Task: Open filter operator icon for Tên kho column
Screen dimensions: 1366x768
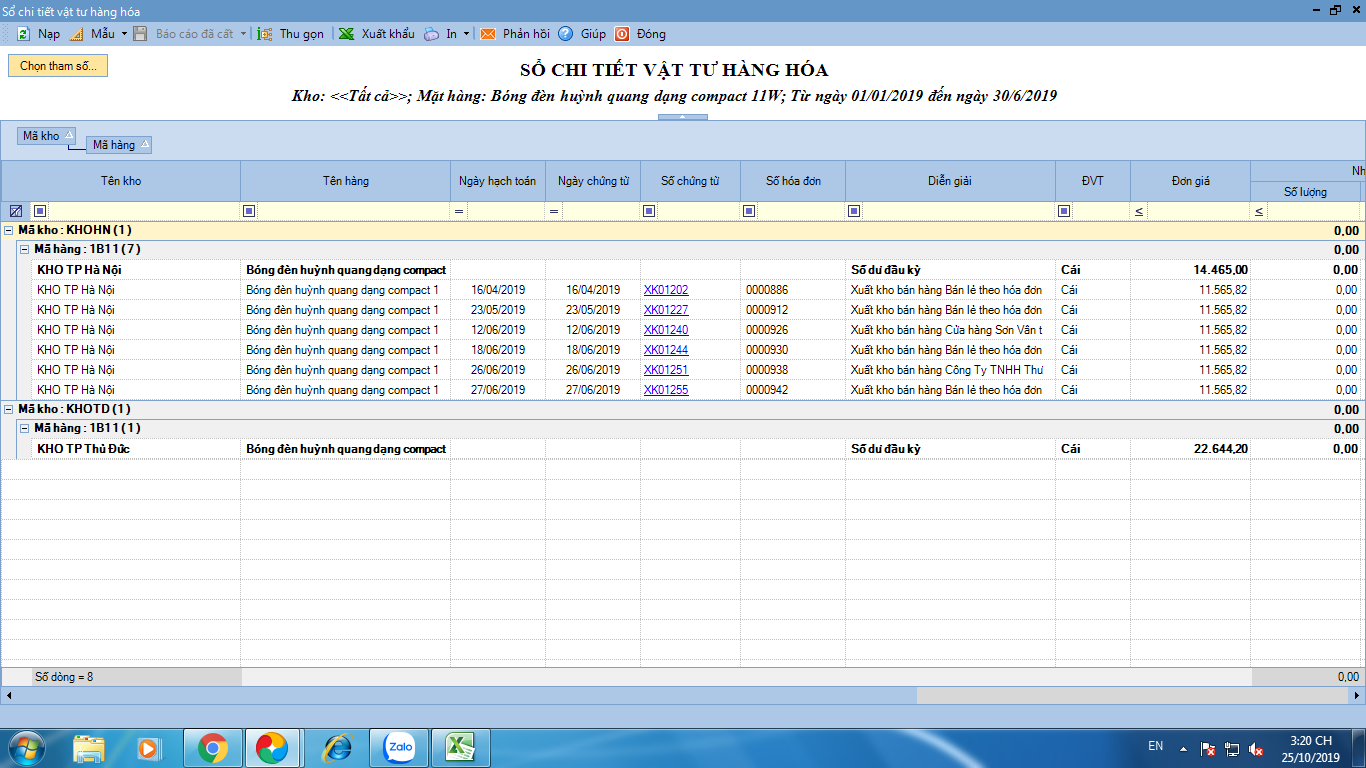Action: 40,211
